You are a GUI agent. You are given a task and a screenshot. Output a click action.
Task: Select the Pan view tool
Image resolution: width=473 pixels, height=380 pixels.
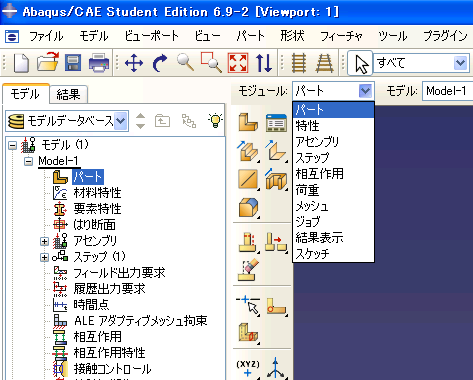(134, 63)
